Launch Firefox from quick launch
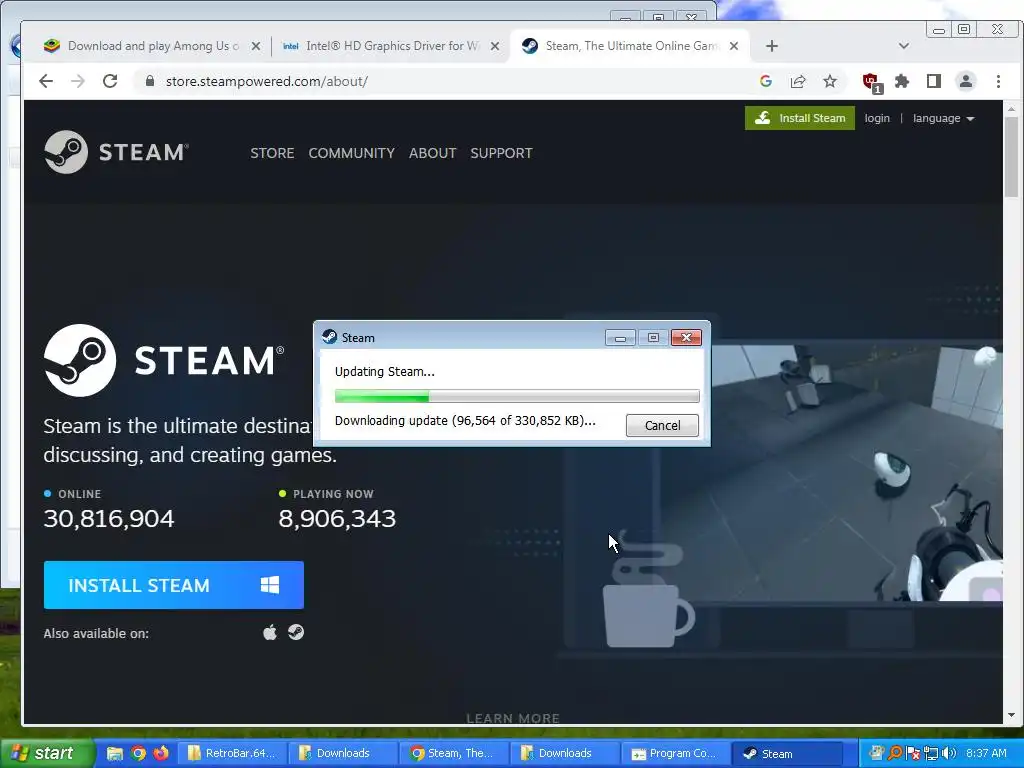Screen dimensions: 1024x768 pos(161,753)
